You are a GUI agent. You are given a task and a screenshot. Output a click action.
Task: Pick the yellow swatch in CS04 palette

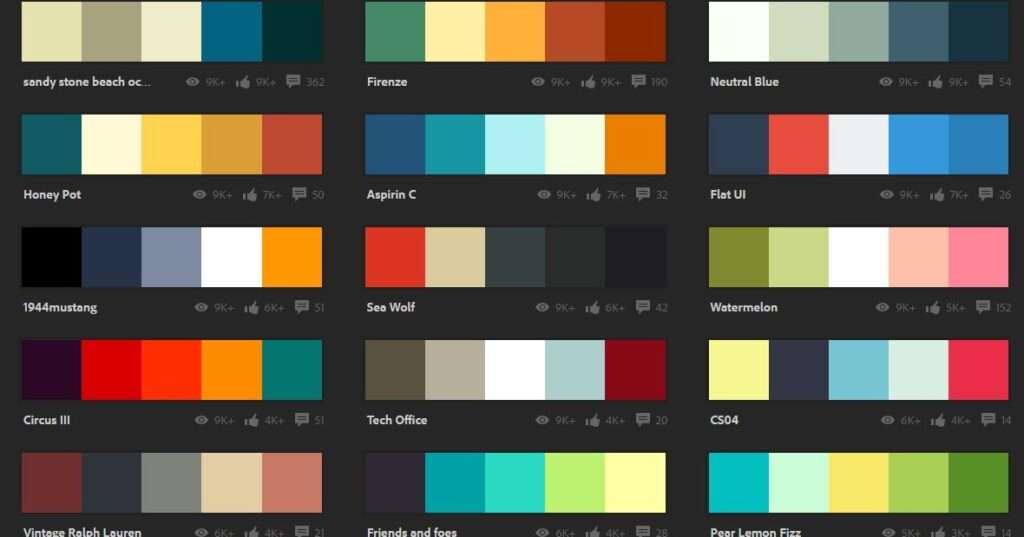click(x=739, y=370)
